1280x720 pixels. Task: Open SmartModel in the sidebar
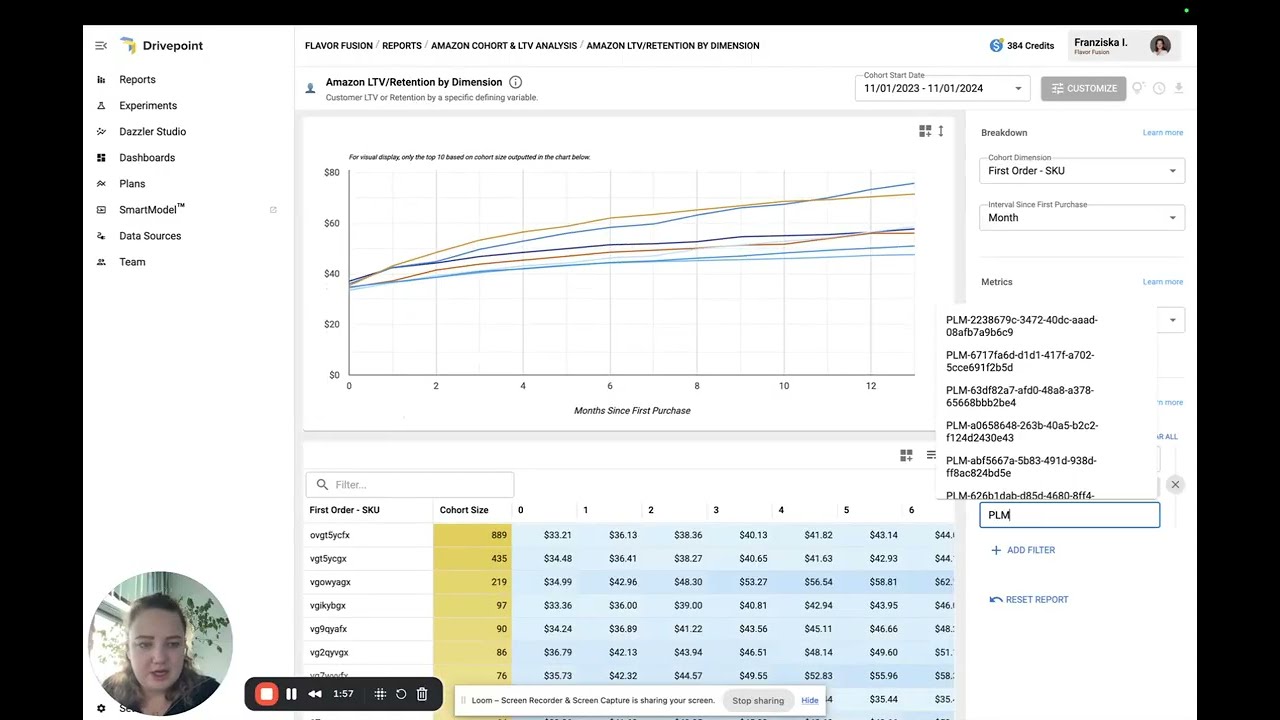[152, 210]
